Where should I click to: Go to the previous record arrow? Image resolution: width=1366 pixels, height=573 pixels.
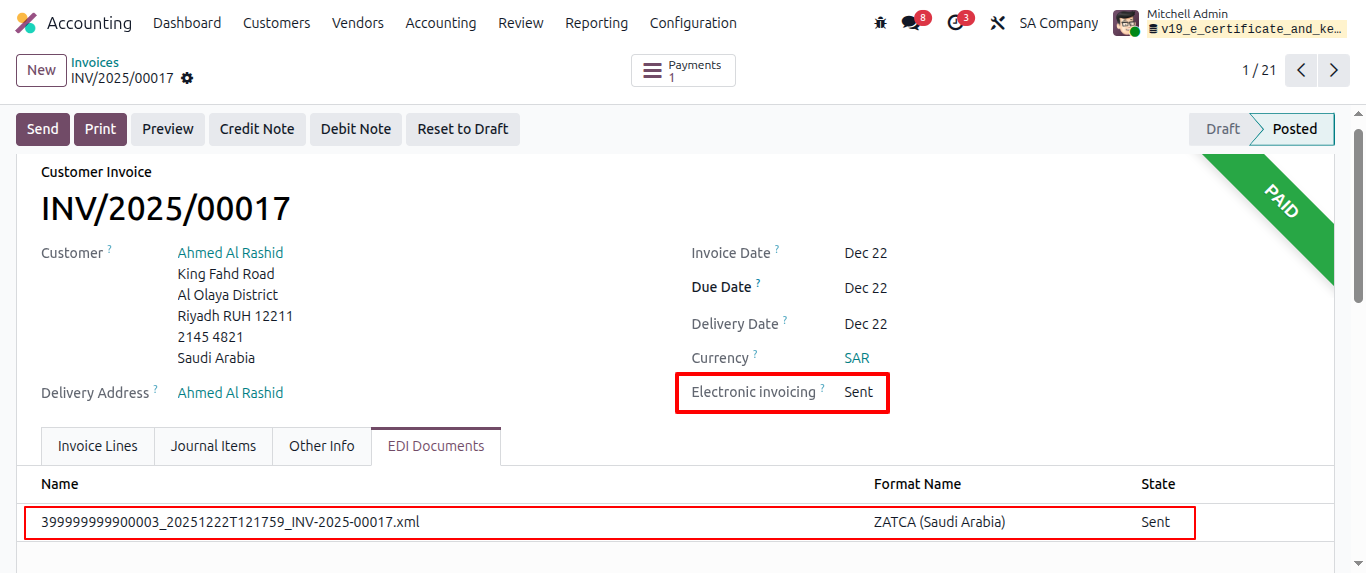click(x=1301, y=70)
